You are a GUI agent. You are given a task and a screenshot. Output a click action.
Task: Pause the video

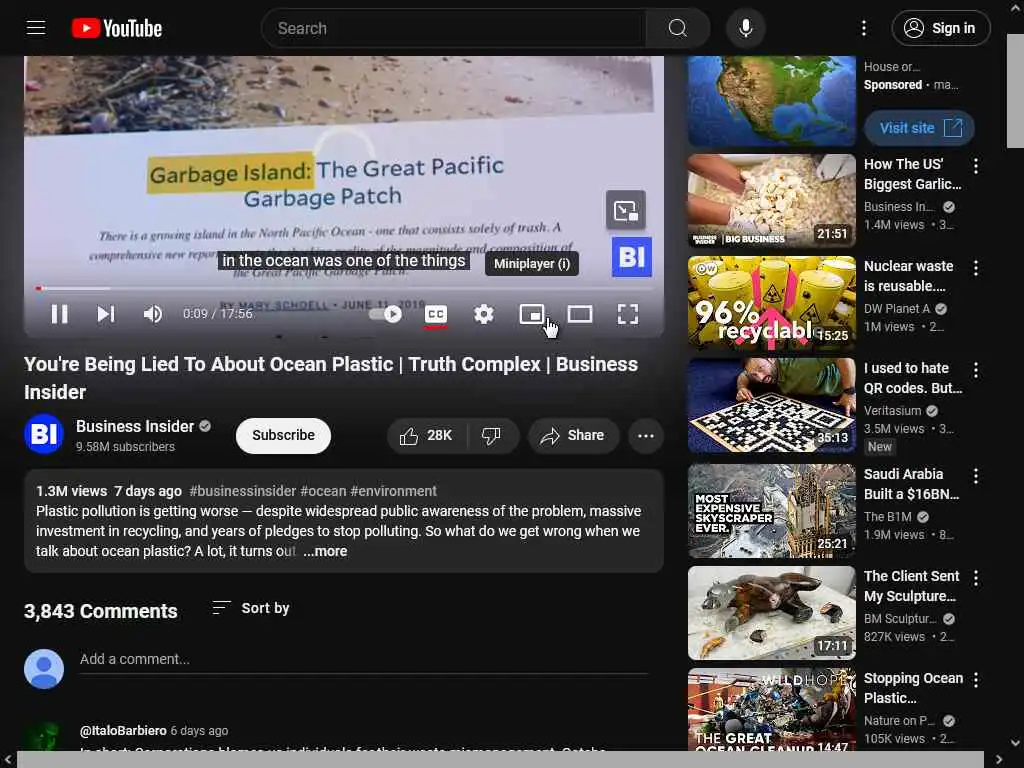click(59, 314)
